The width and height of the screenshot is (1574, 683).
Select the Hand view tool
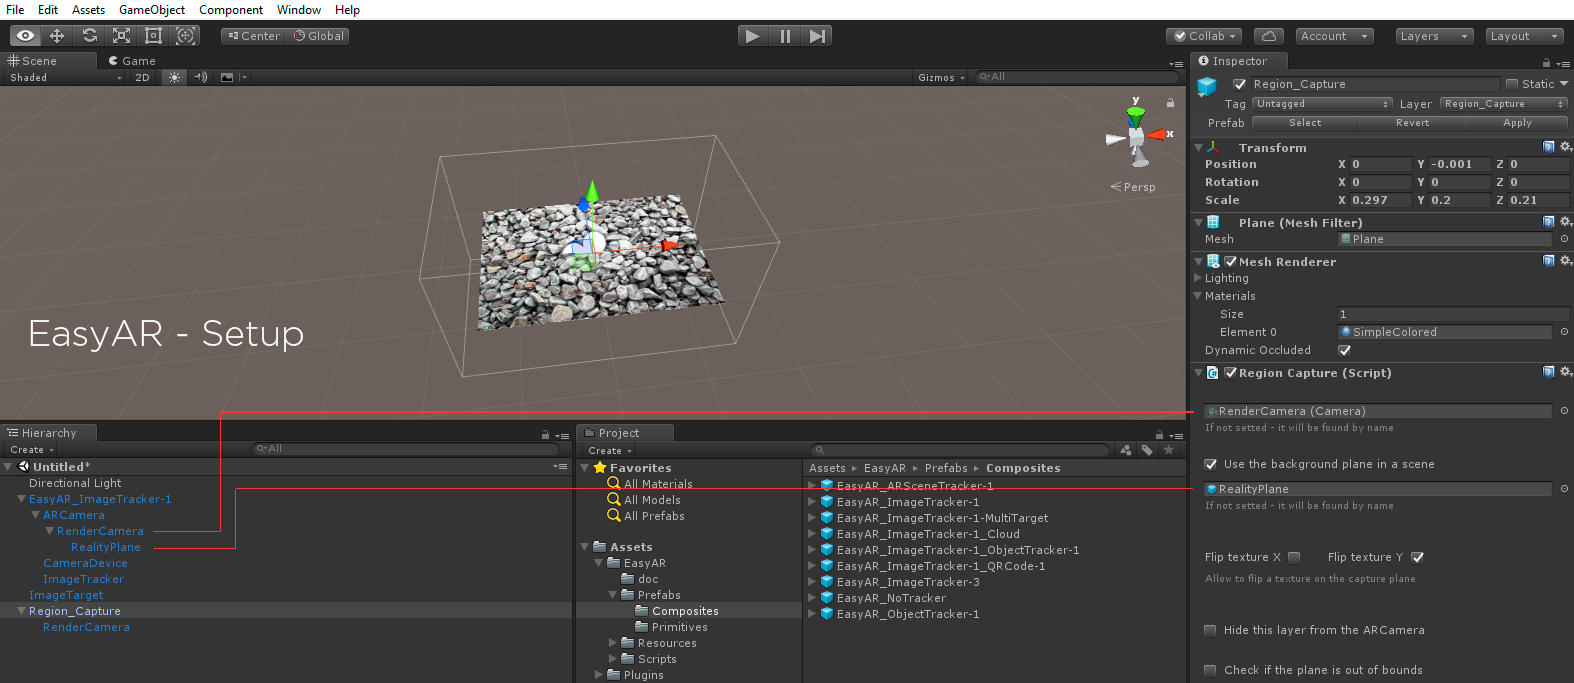[25, 36]
